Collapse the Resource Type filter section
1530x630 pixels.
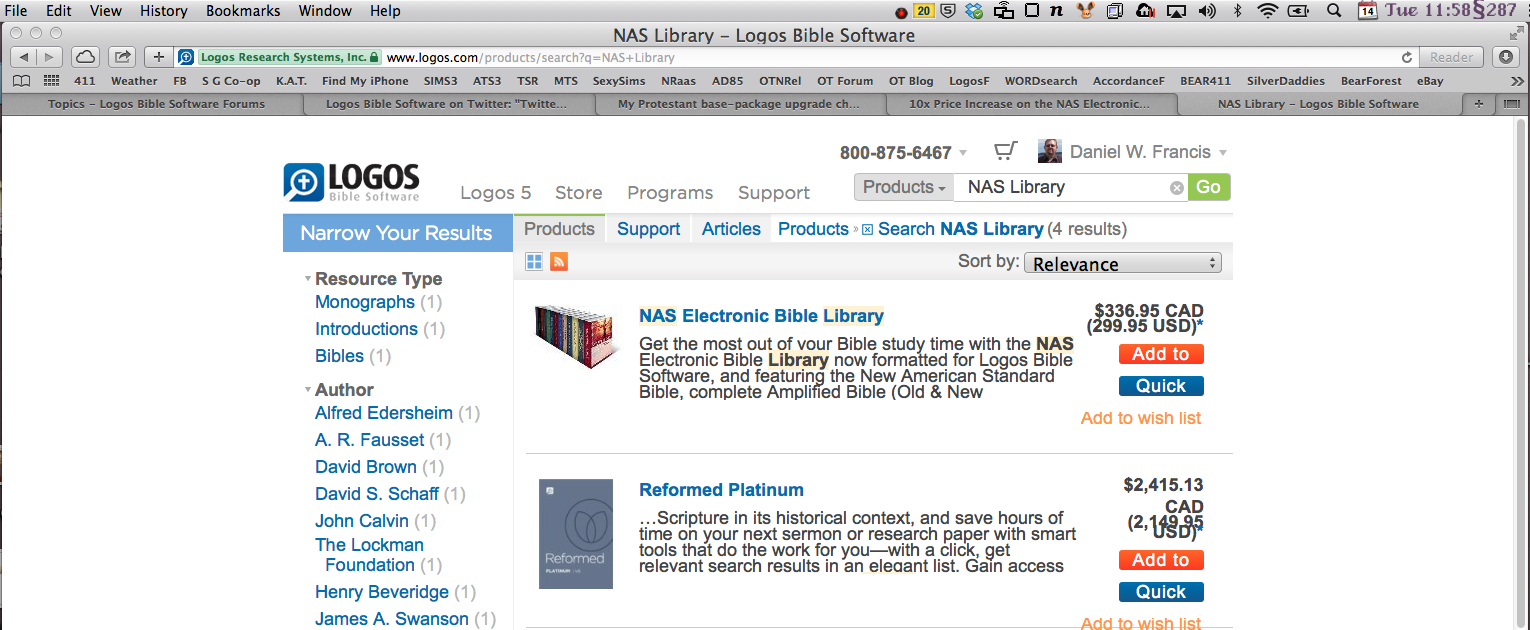[x=308, y=279]
